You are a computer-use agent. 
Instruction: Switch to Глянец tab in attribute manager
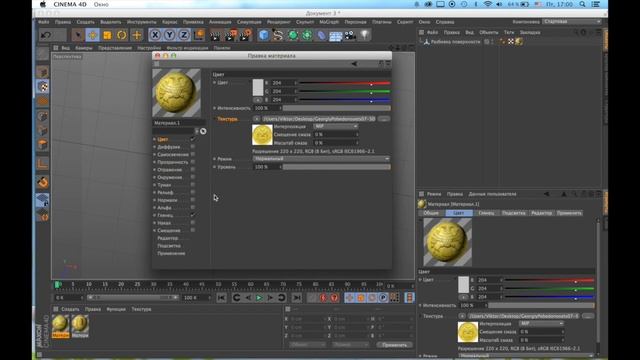click(486, 213)
